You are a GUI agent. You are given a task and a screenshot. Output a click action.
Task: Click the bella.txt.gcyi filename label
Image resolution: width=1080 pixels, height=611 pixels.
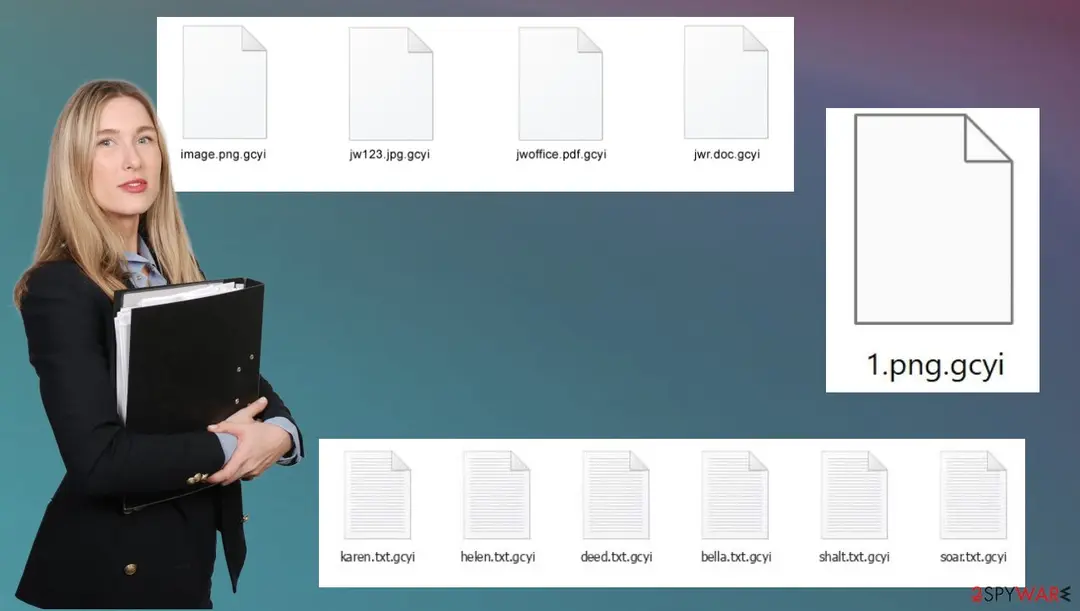coord(736,557)
